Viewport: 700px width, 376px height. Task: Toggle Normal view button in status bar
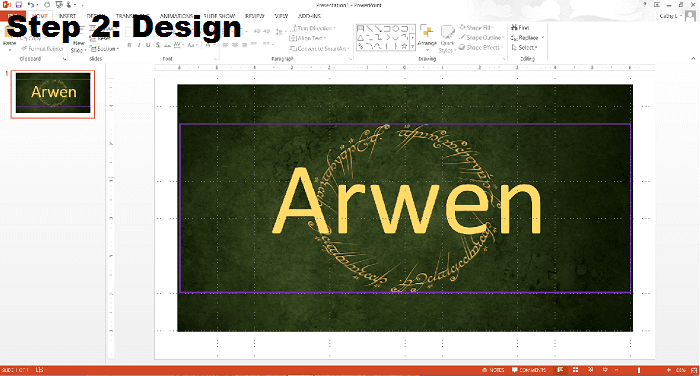click(560, 370)
